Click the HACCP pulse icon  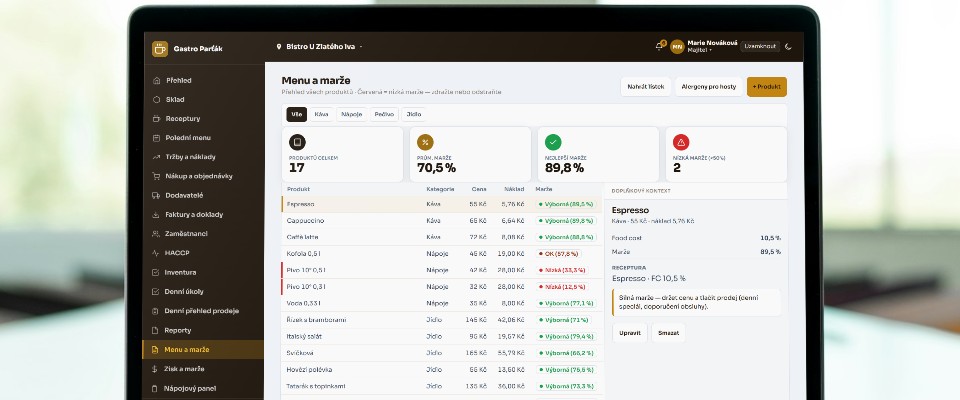156,253
